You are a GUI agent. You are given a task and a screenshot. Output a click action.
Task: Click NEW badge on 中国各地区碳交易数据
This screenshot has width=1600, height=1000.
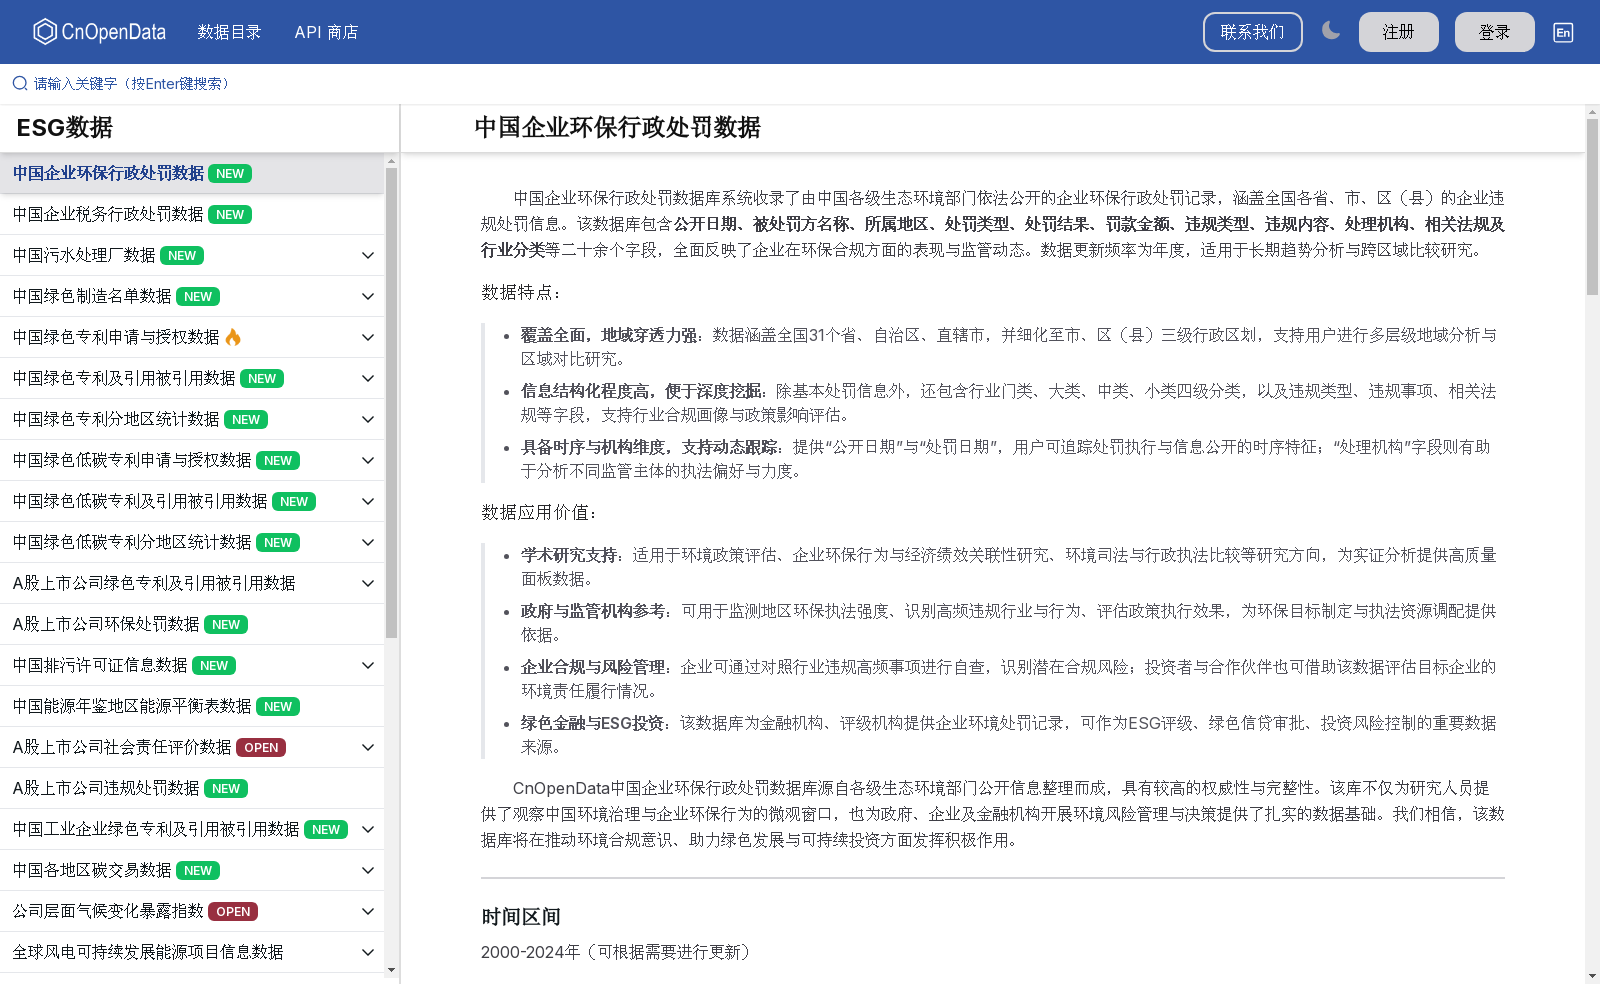point(198,870)
